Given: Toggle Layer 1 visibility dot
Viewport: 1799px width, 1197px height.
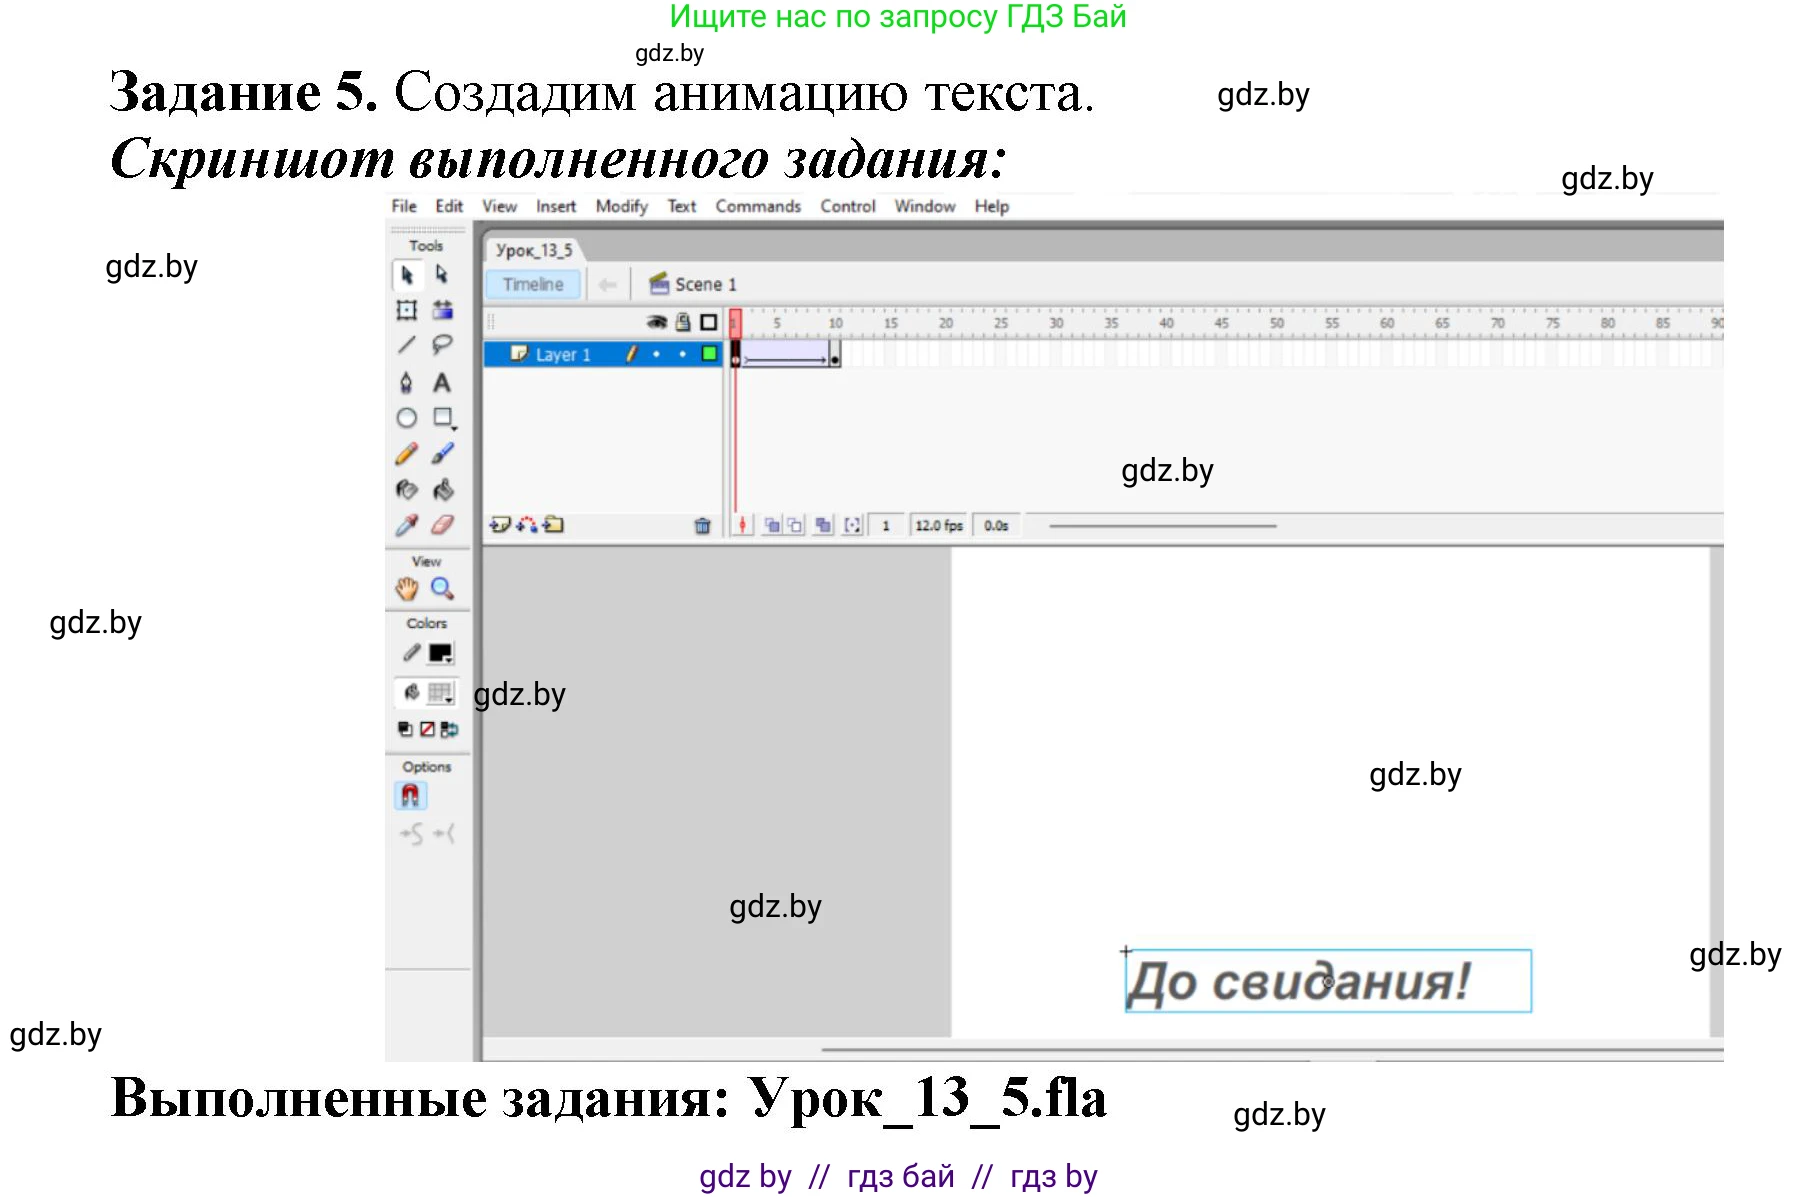Looking at the screenshot, I should [x=657, y=355].
